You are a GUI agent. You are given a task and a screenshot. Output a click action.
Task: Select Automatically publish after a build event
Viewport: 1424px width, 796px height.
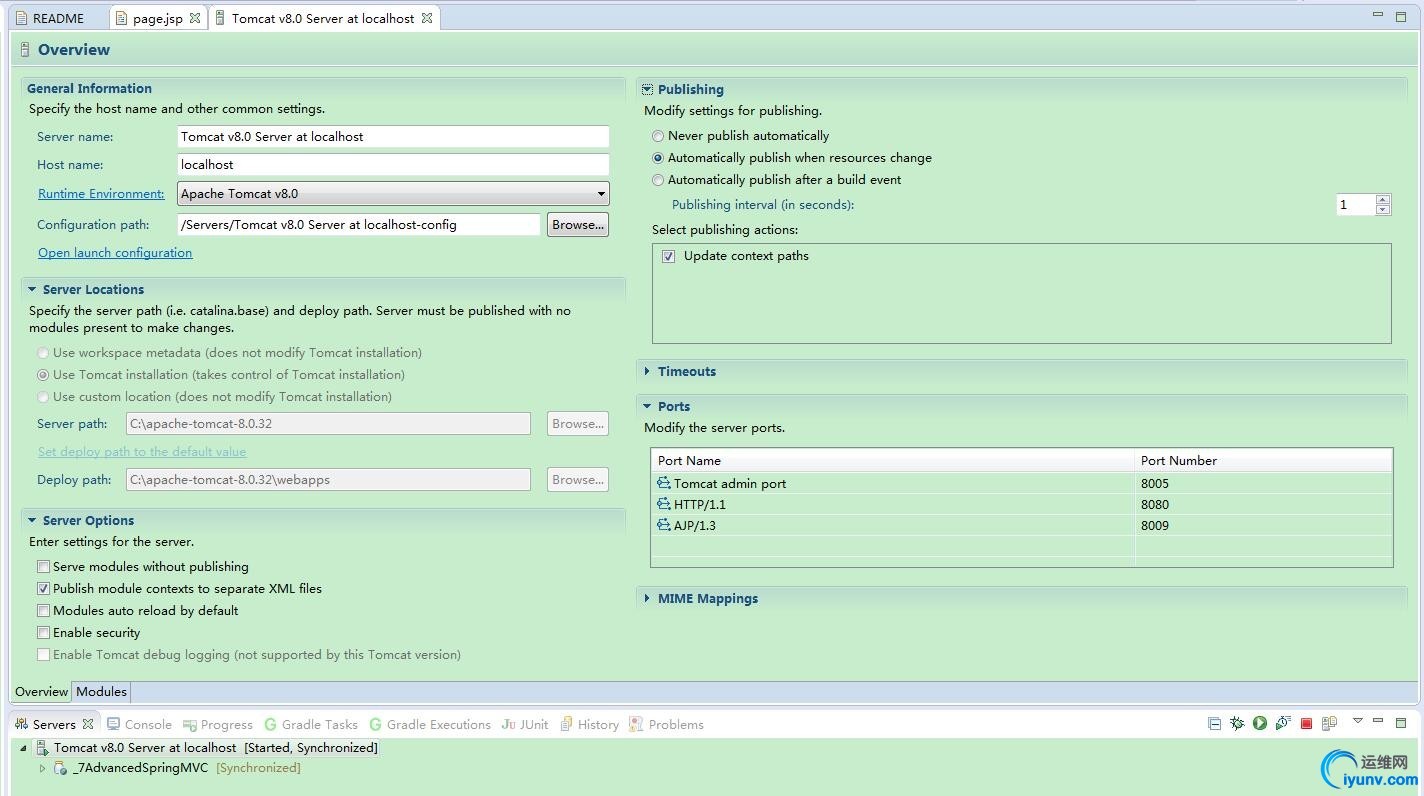click(658, 180)
